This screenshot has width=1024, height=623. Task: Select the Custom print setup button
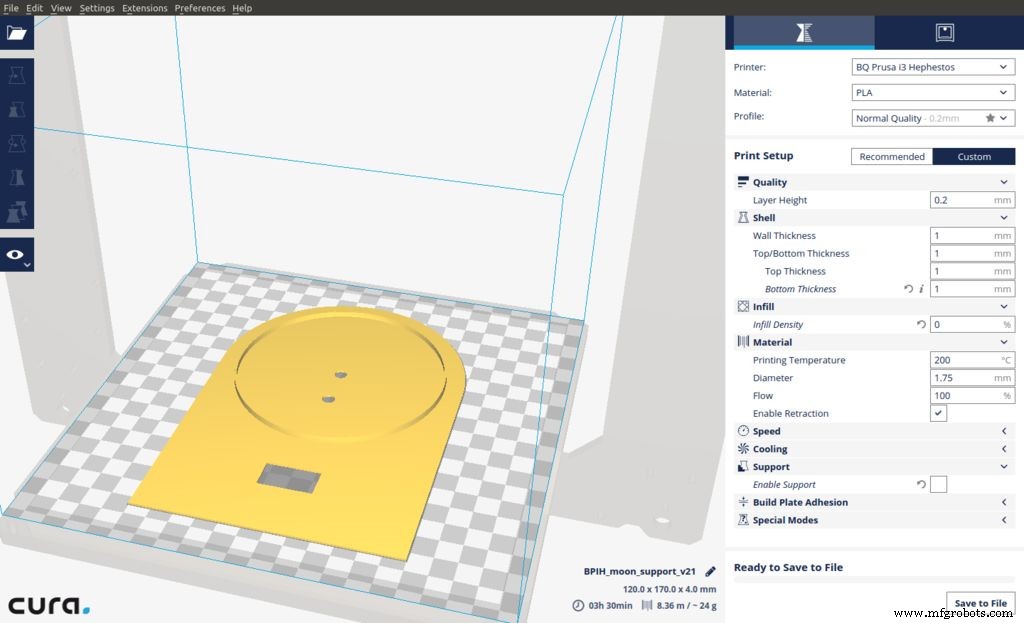pyautogui.click(x=974, y=156)
